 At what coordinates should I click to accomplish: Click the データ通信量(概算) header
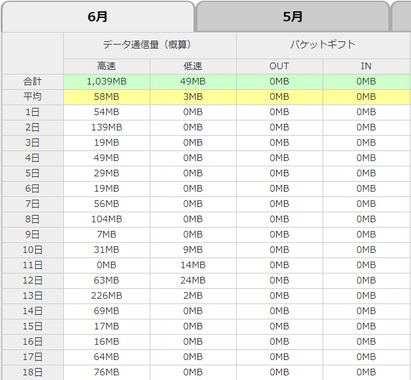coord(150,45)
